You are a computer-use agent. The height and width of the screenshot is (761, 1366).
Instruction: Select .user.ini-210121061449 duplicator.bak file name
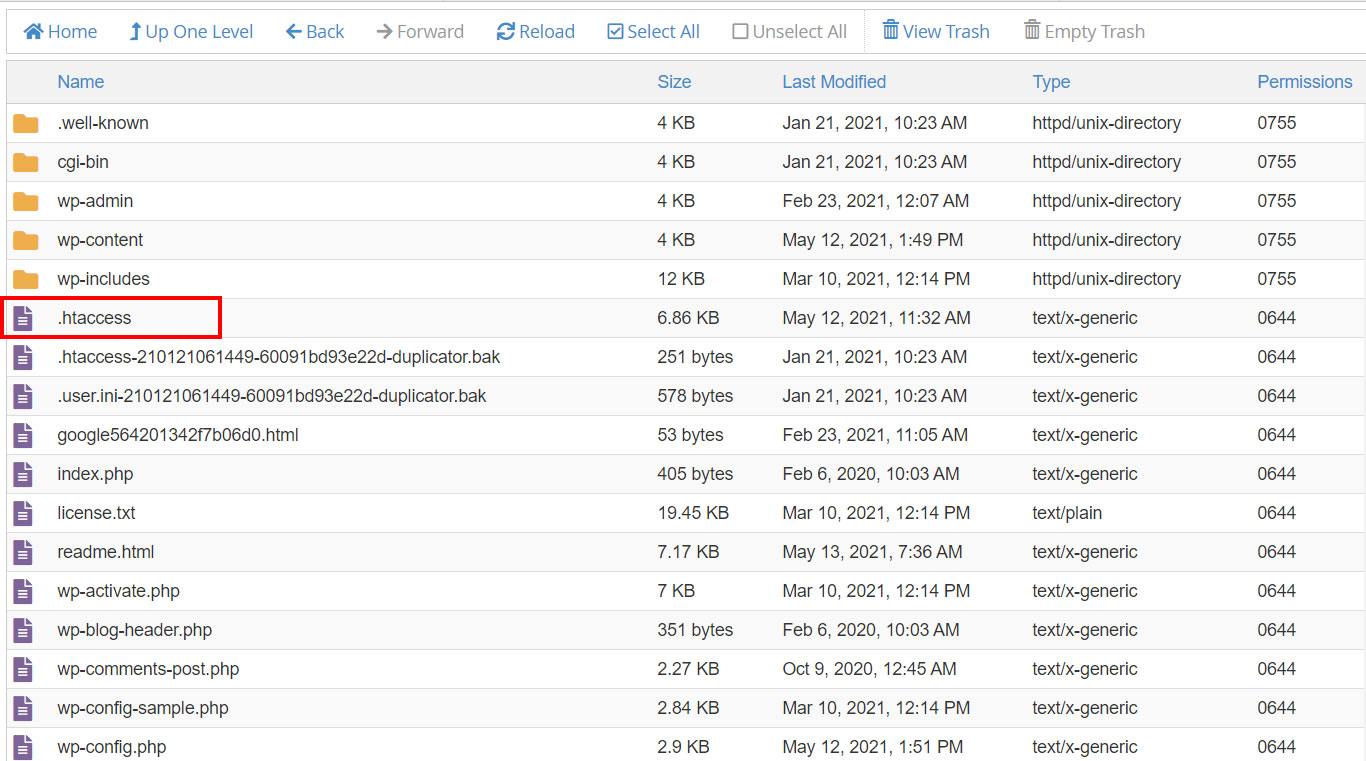click(x=272, y=396)
